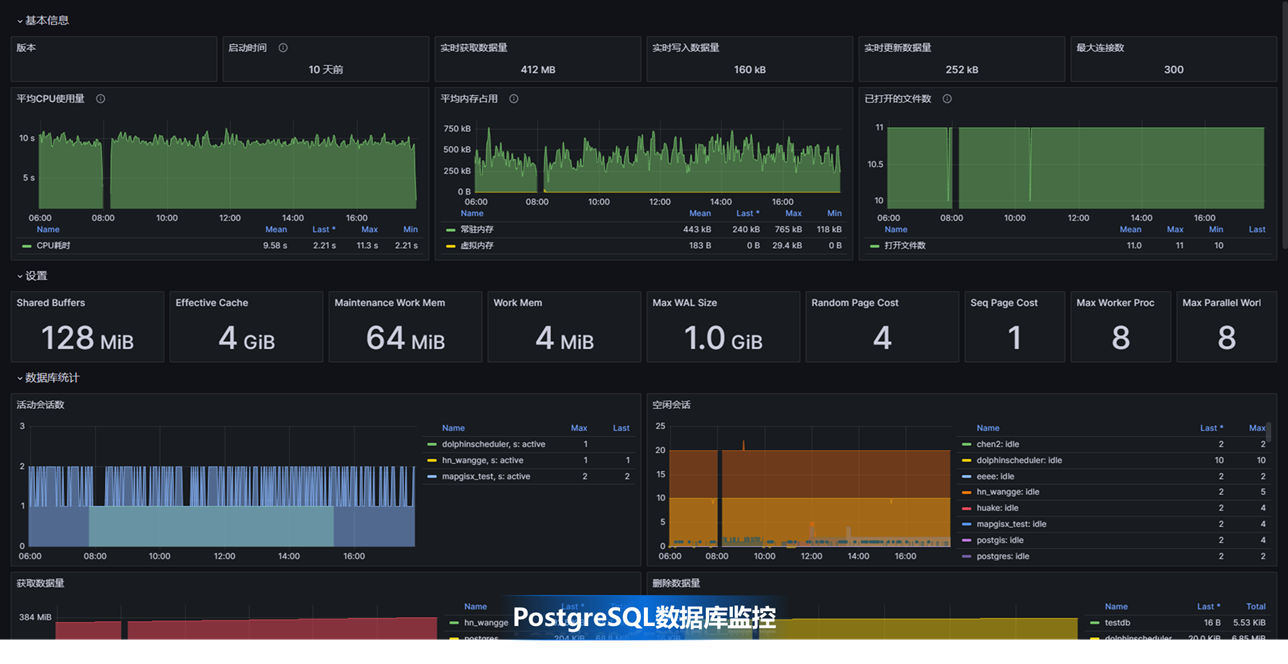Sort the CPU legend by Min column

tap(411, 229)
